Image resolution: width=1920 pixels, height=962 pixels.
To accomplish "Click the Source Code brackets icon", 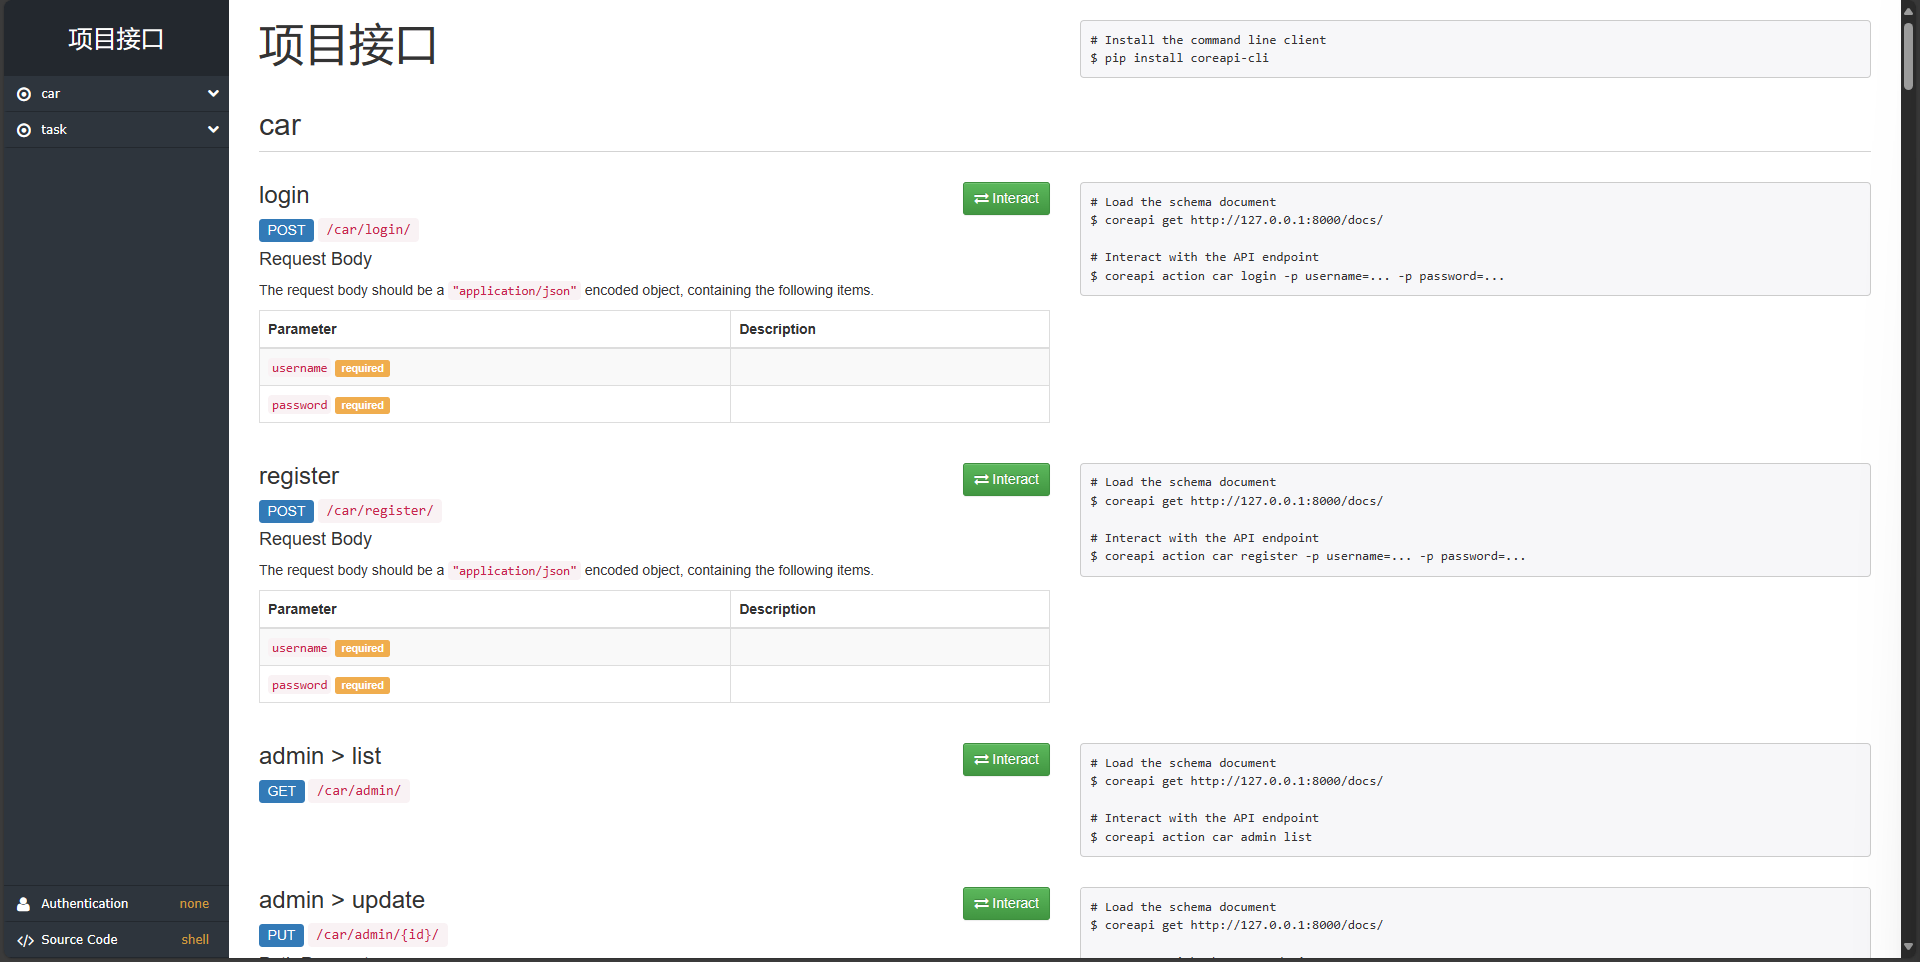I will [25, 940].
